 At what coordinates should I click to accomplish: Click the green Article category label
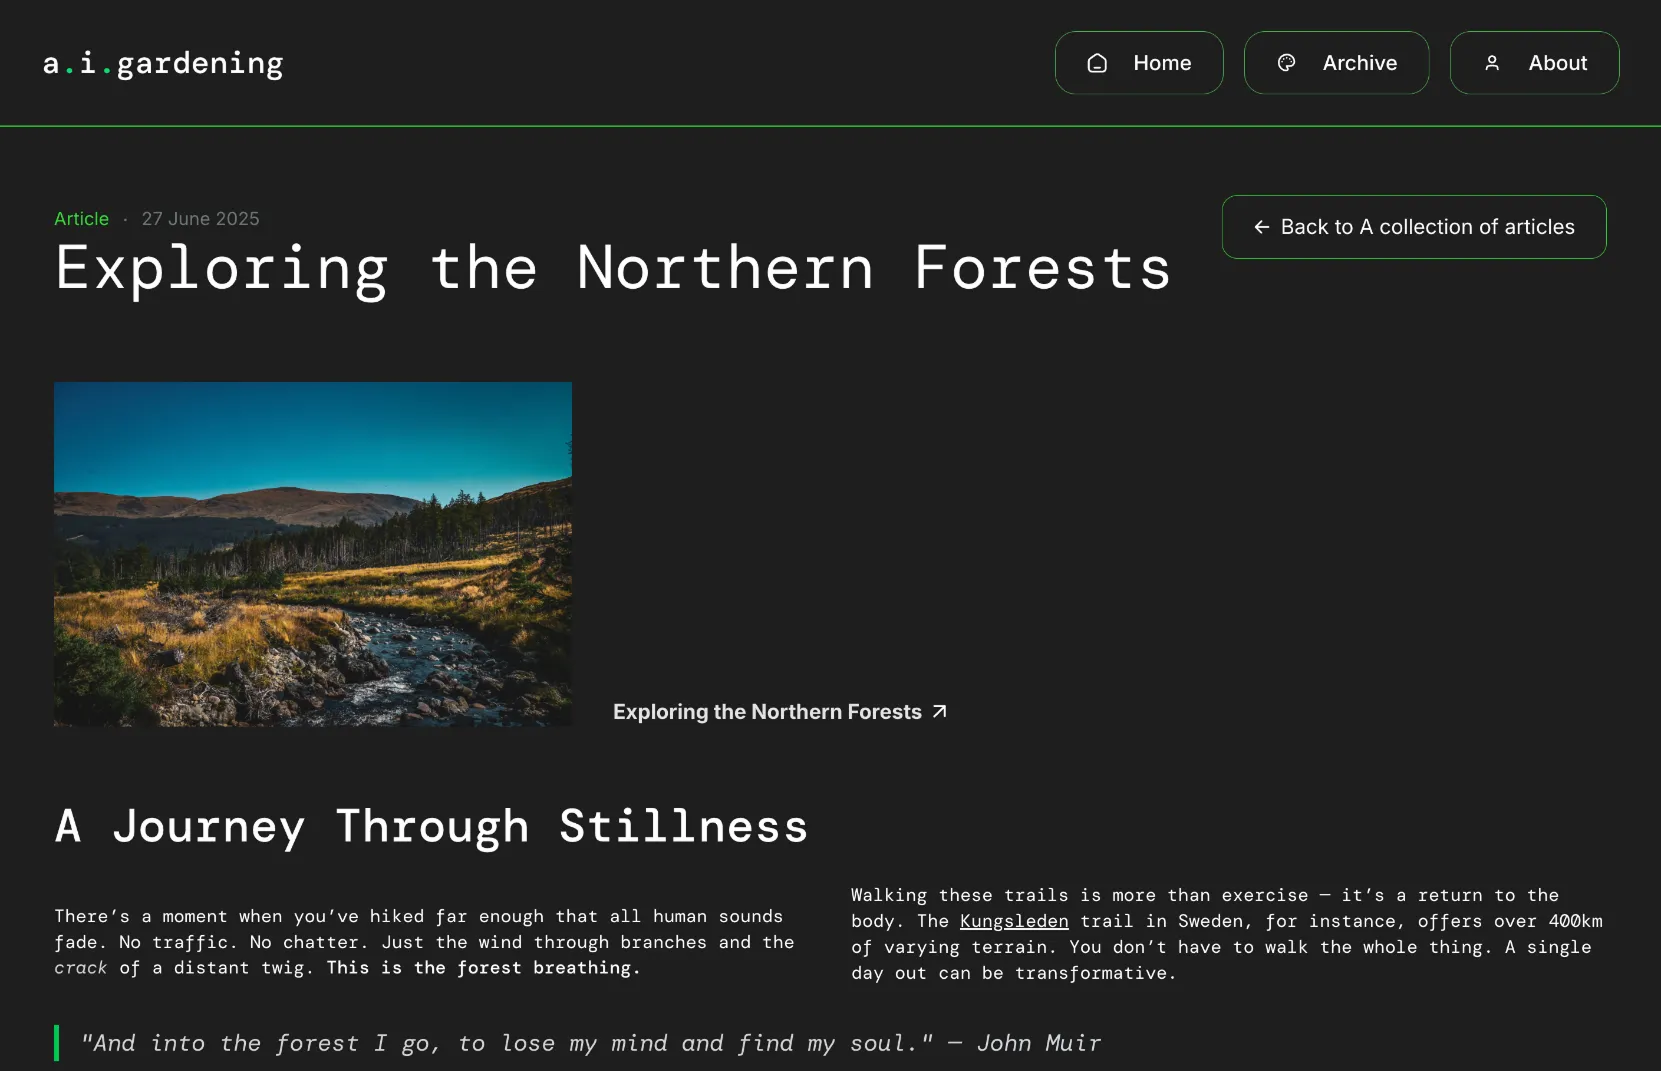[x=81, y=219]
